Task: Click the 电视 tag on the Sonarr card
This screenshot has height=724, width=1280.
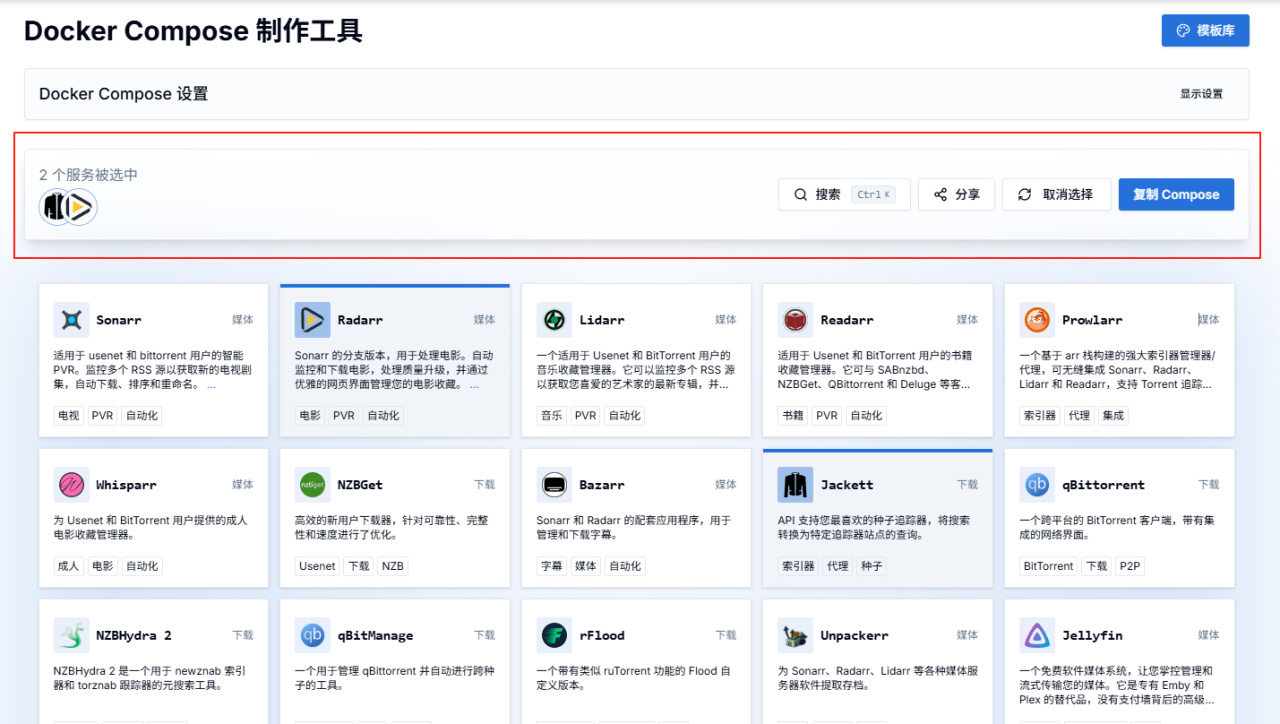Action: [x=69, y=416]
